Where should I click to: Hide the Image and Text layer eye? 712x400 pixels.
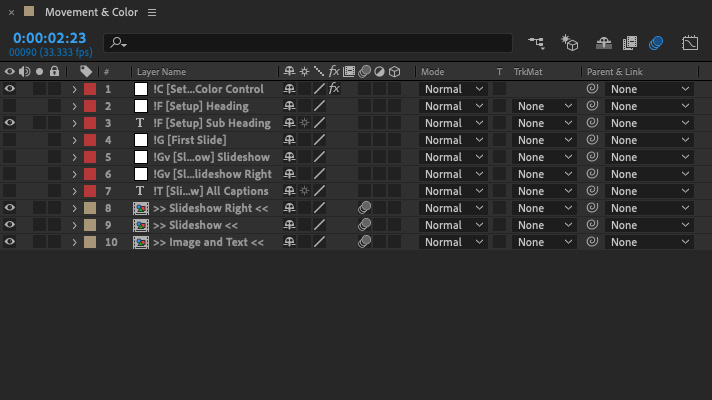pos(10,242)
